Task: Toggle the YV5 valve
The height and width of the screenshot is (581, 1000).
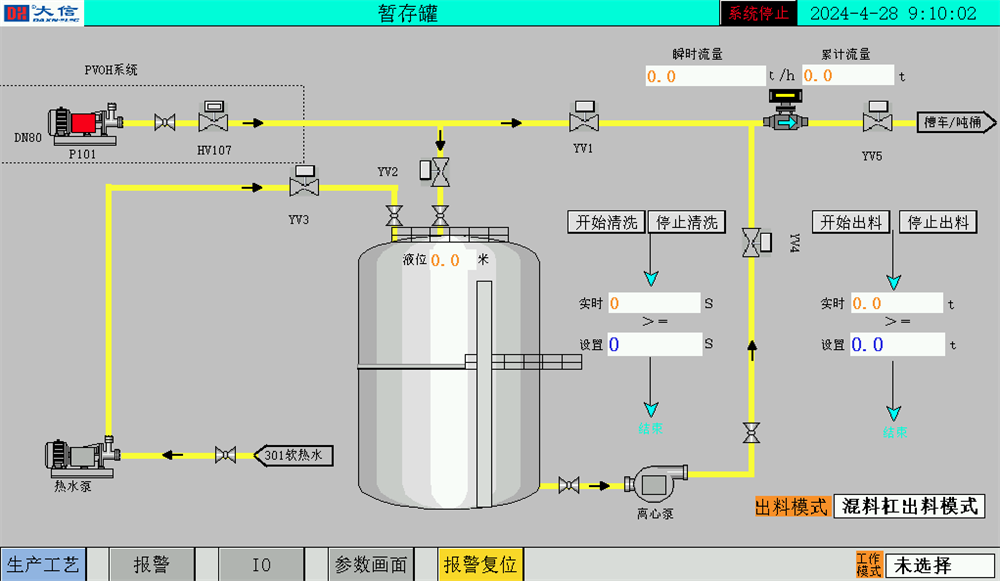Action: point(878,116)
